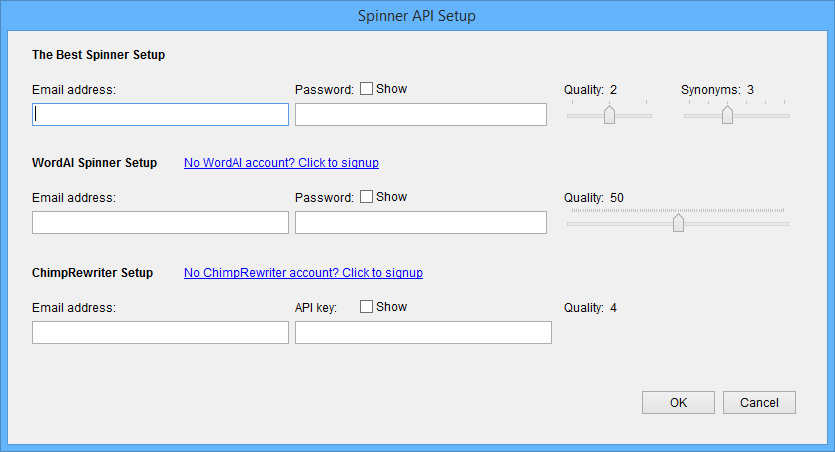The height and width of the screenshot is (452, 835).
Task: Open the ChimpRewriter account signup link
Action: pyautogui.click(x=303, y=273)
